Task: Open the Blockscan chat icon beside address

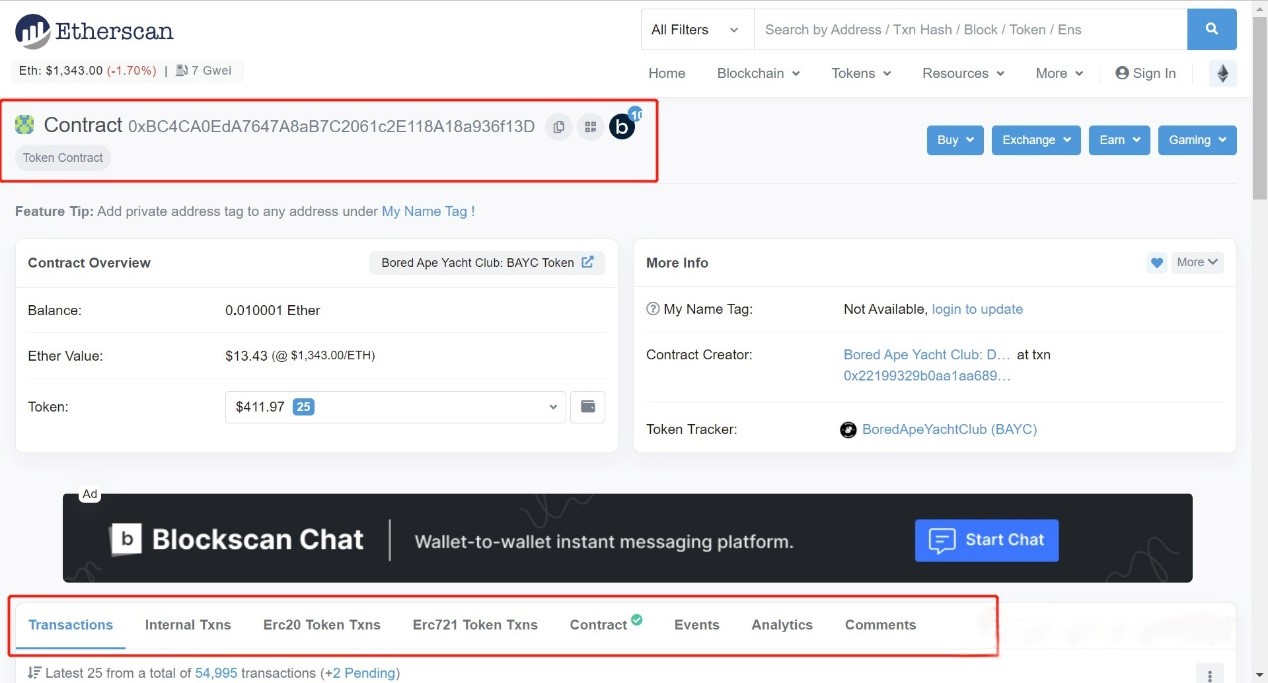Action: click(x=623, y=127)
